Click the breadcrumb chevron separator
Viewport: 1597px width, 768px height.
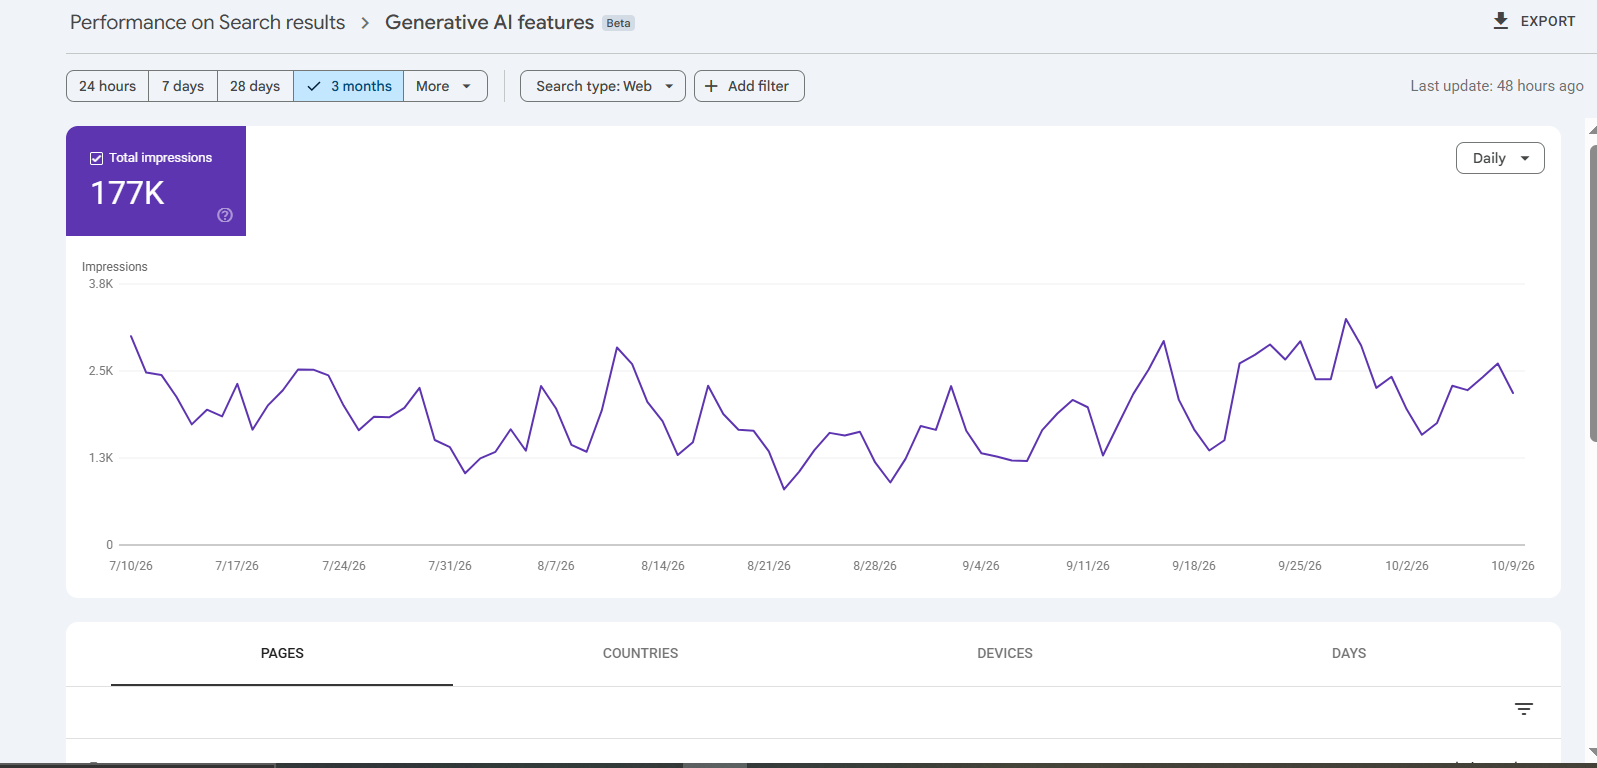365,23
